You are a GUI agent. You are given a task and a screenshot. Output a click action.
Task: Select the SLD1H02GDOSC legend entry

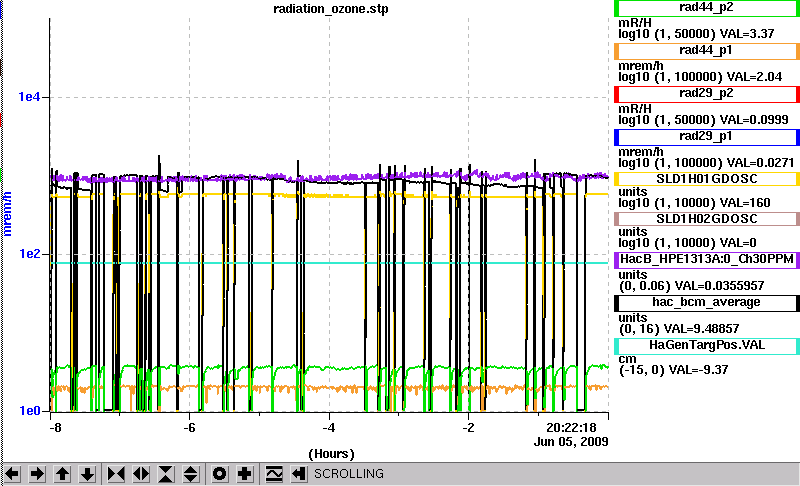point(706,219)
